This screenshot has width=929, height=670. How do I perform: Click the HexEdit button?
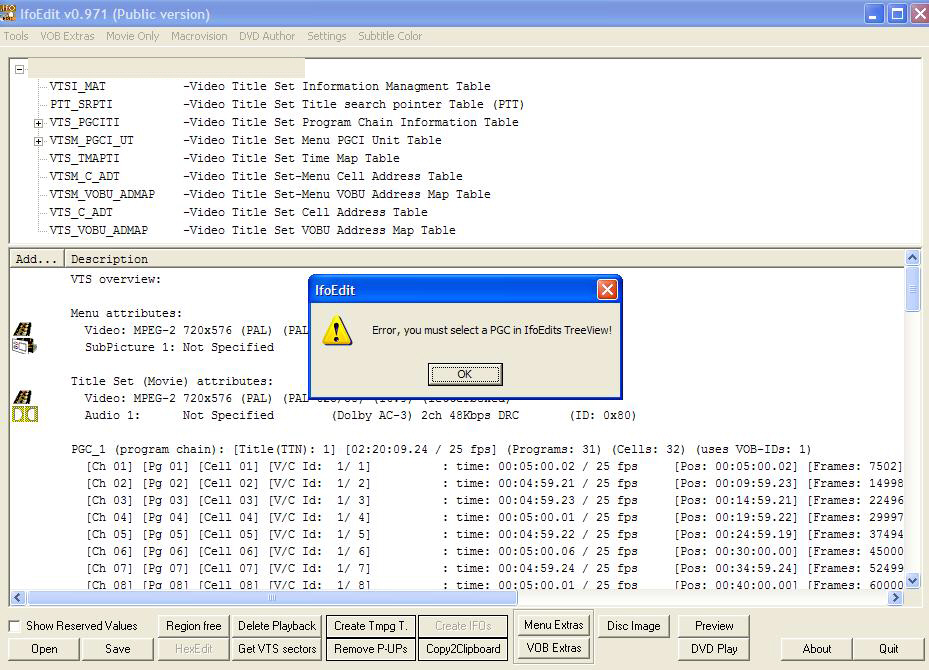point(193,649)
